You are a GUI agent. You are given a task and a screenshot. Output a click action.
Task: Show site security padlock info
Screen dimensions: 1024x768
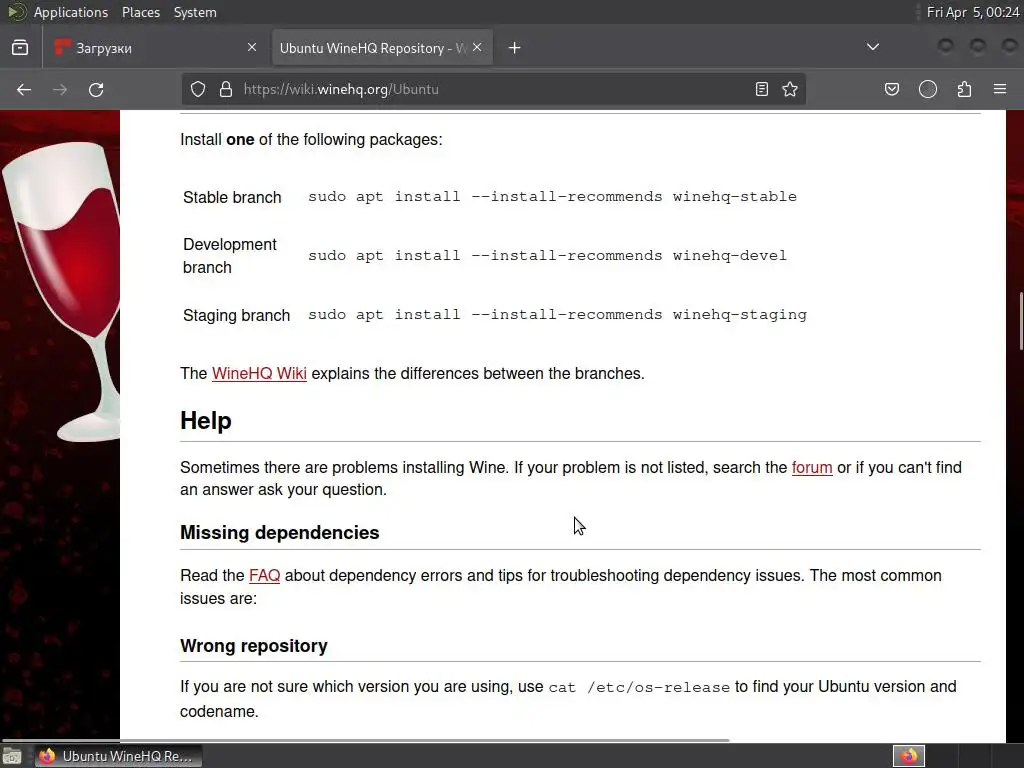click(226, 89)
